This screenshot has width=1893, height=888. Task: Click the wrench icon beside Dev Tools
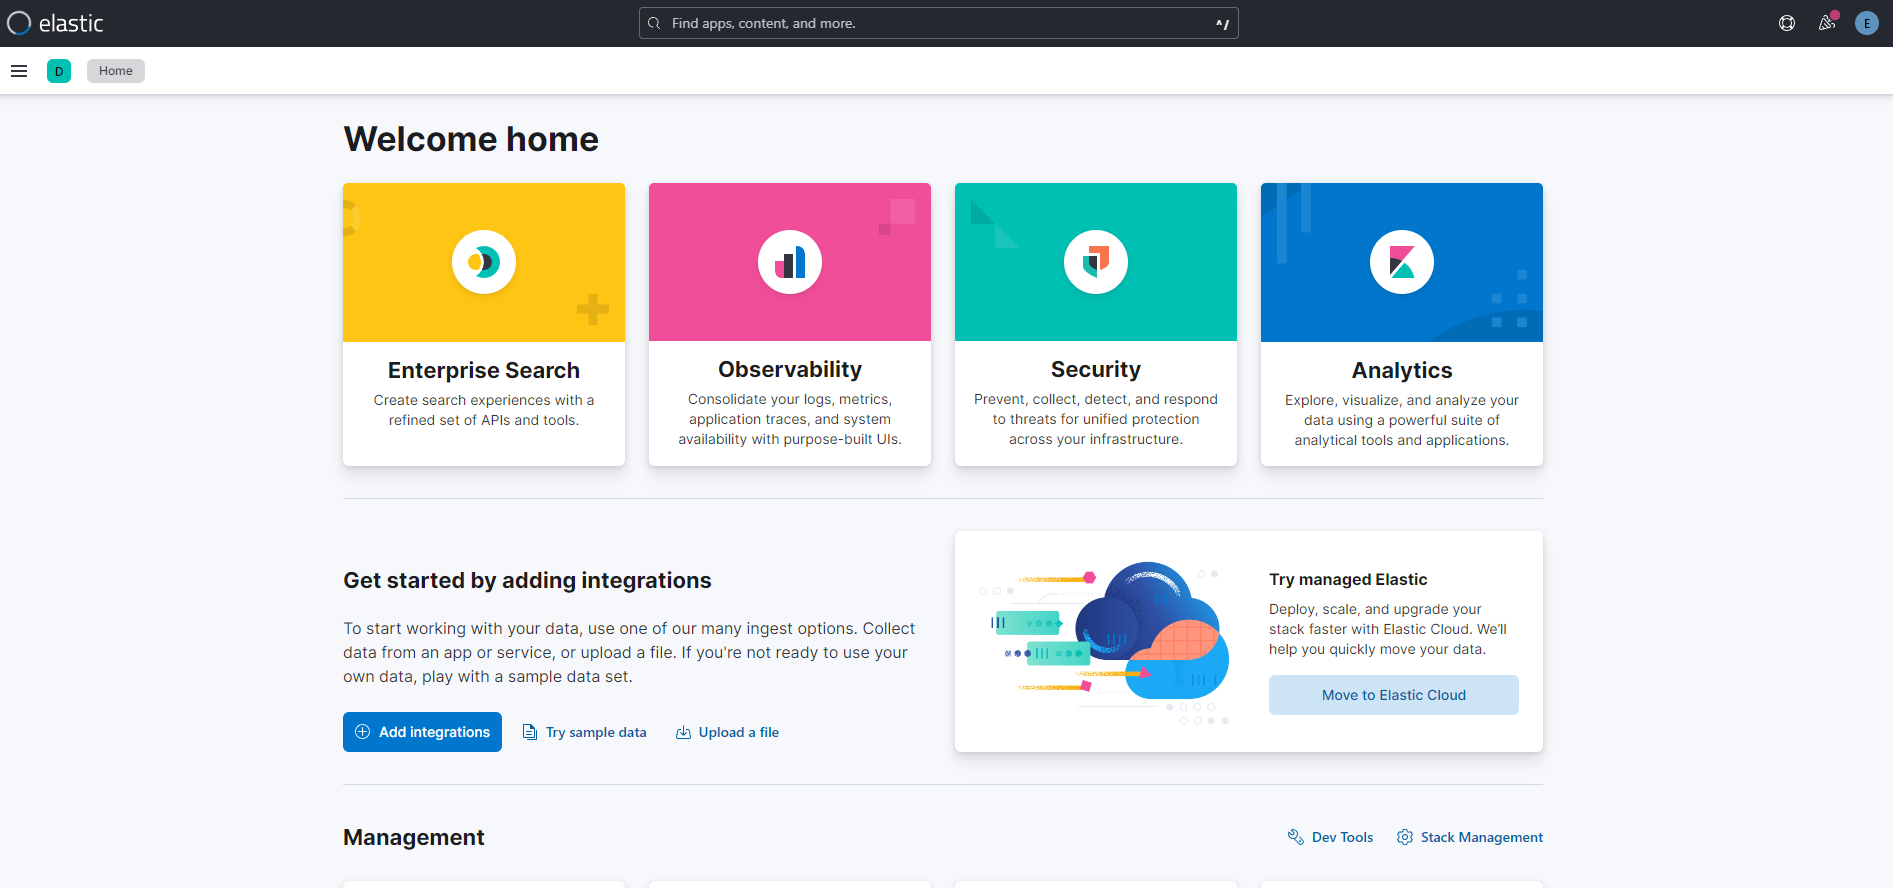click(1296, 837)
